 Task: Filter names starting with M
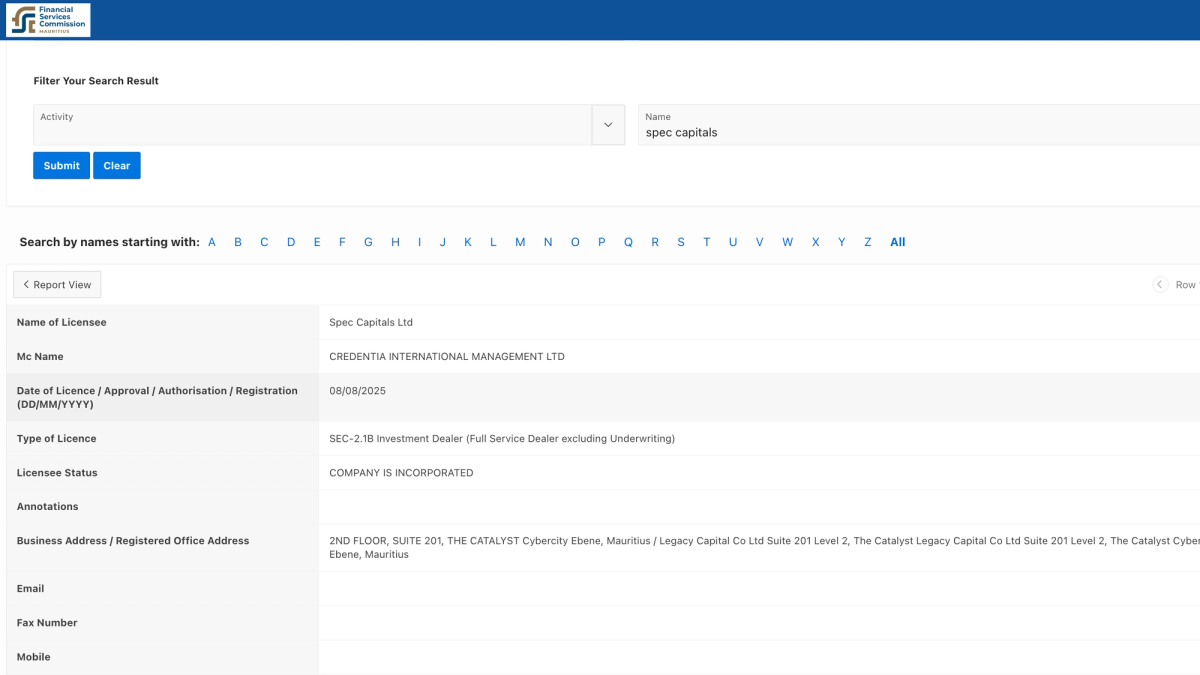(520, 242)
